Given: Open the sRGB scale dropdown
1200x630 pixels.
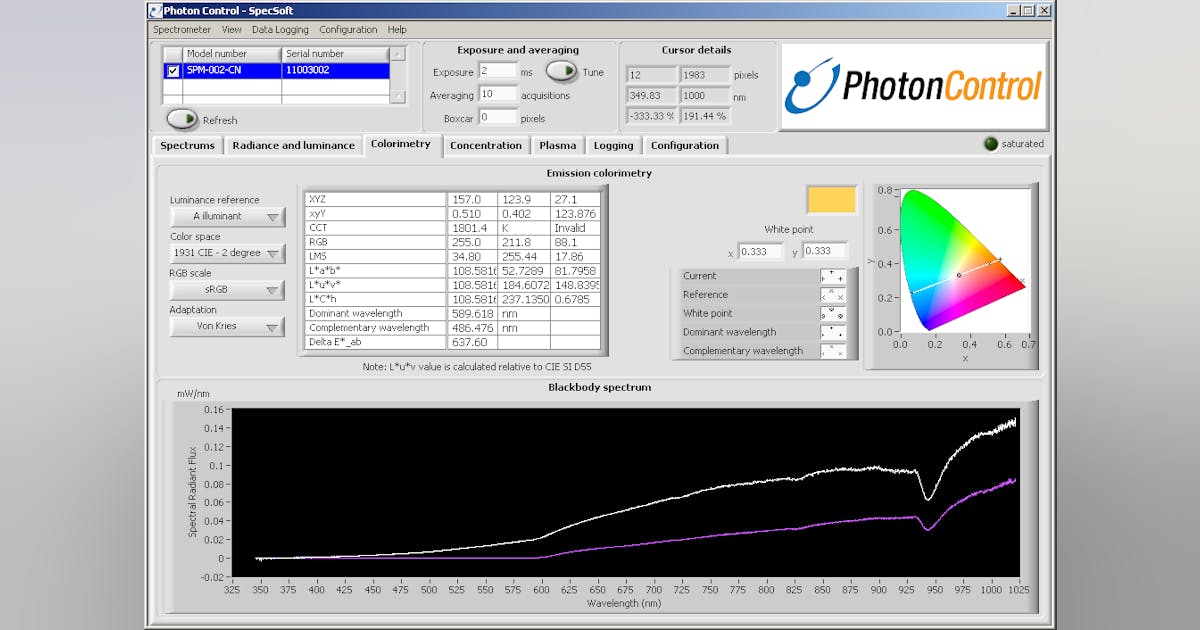Looking at the screenshot, I should point(226,290).
